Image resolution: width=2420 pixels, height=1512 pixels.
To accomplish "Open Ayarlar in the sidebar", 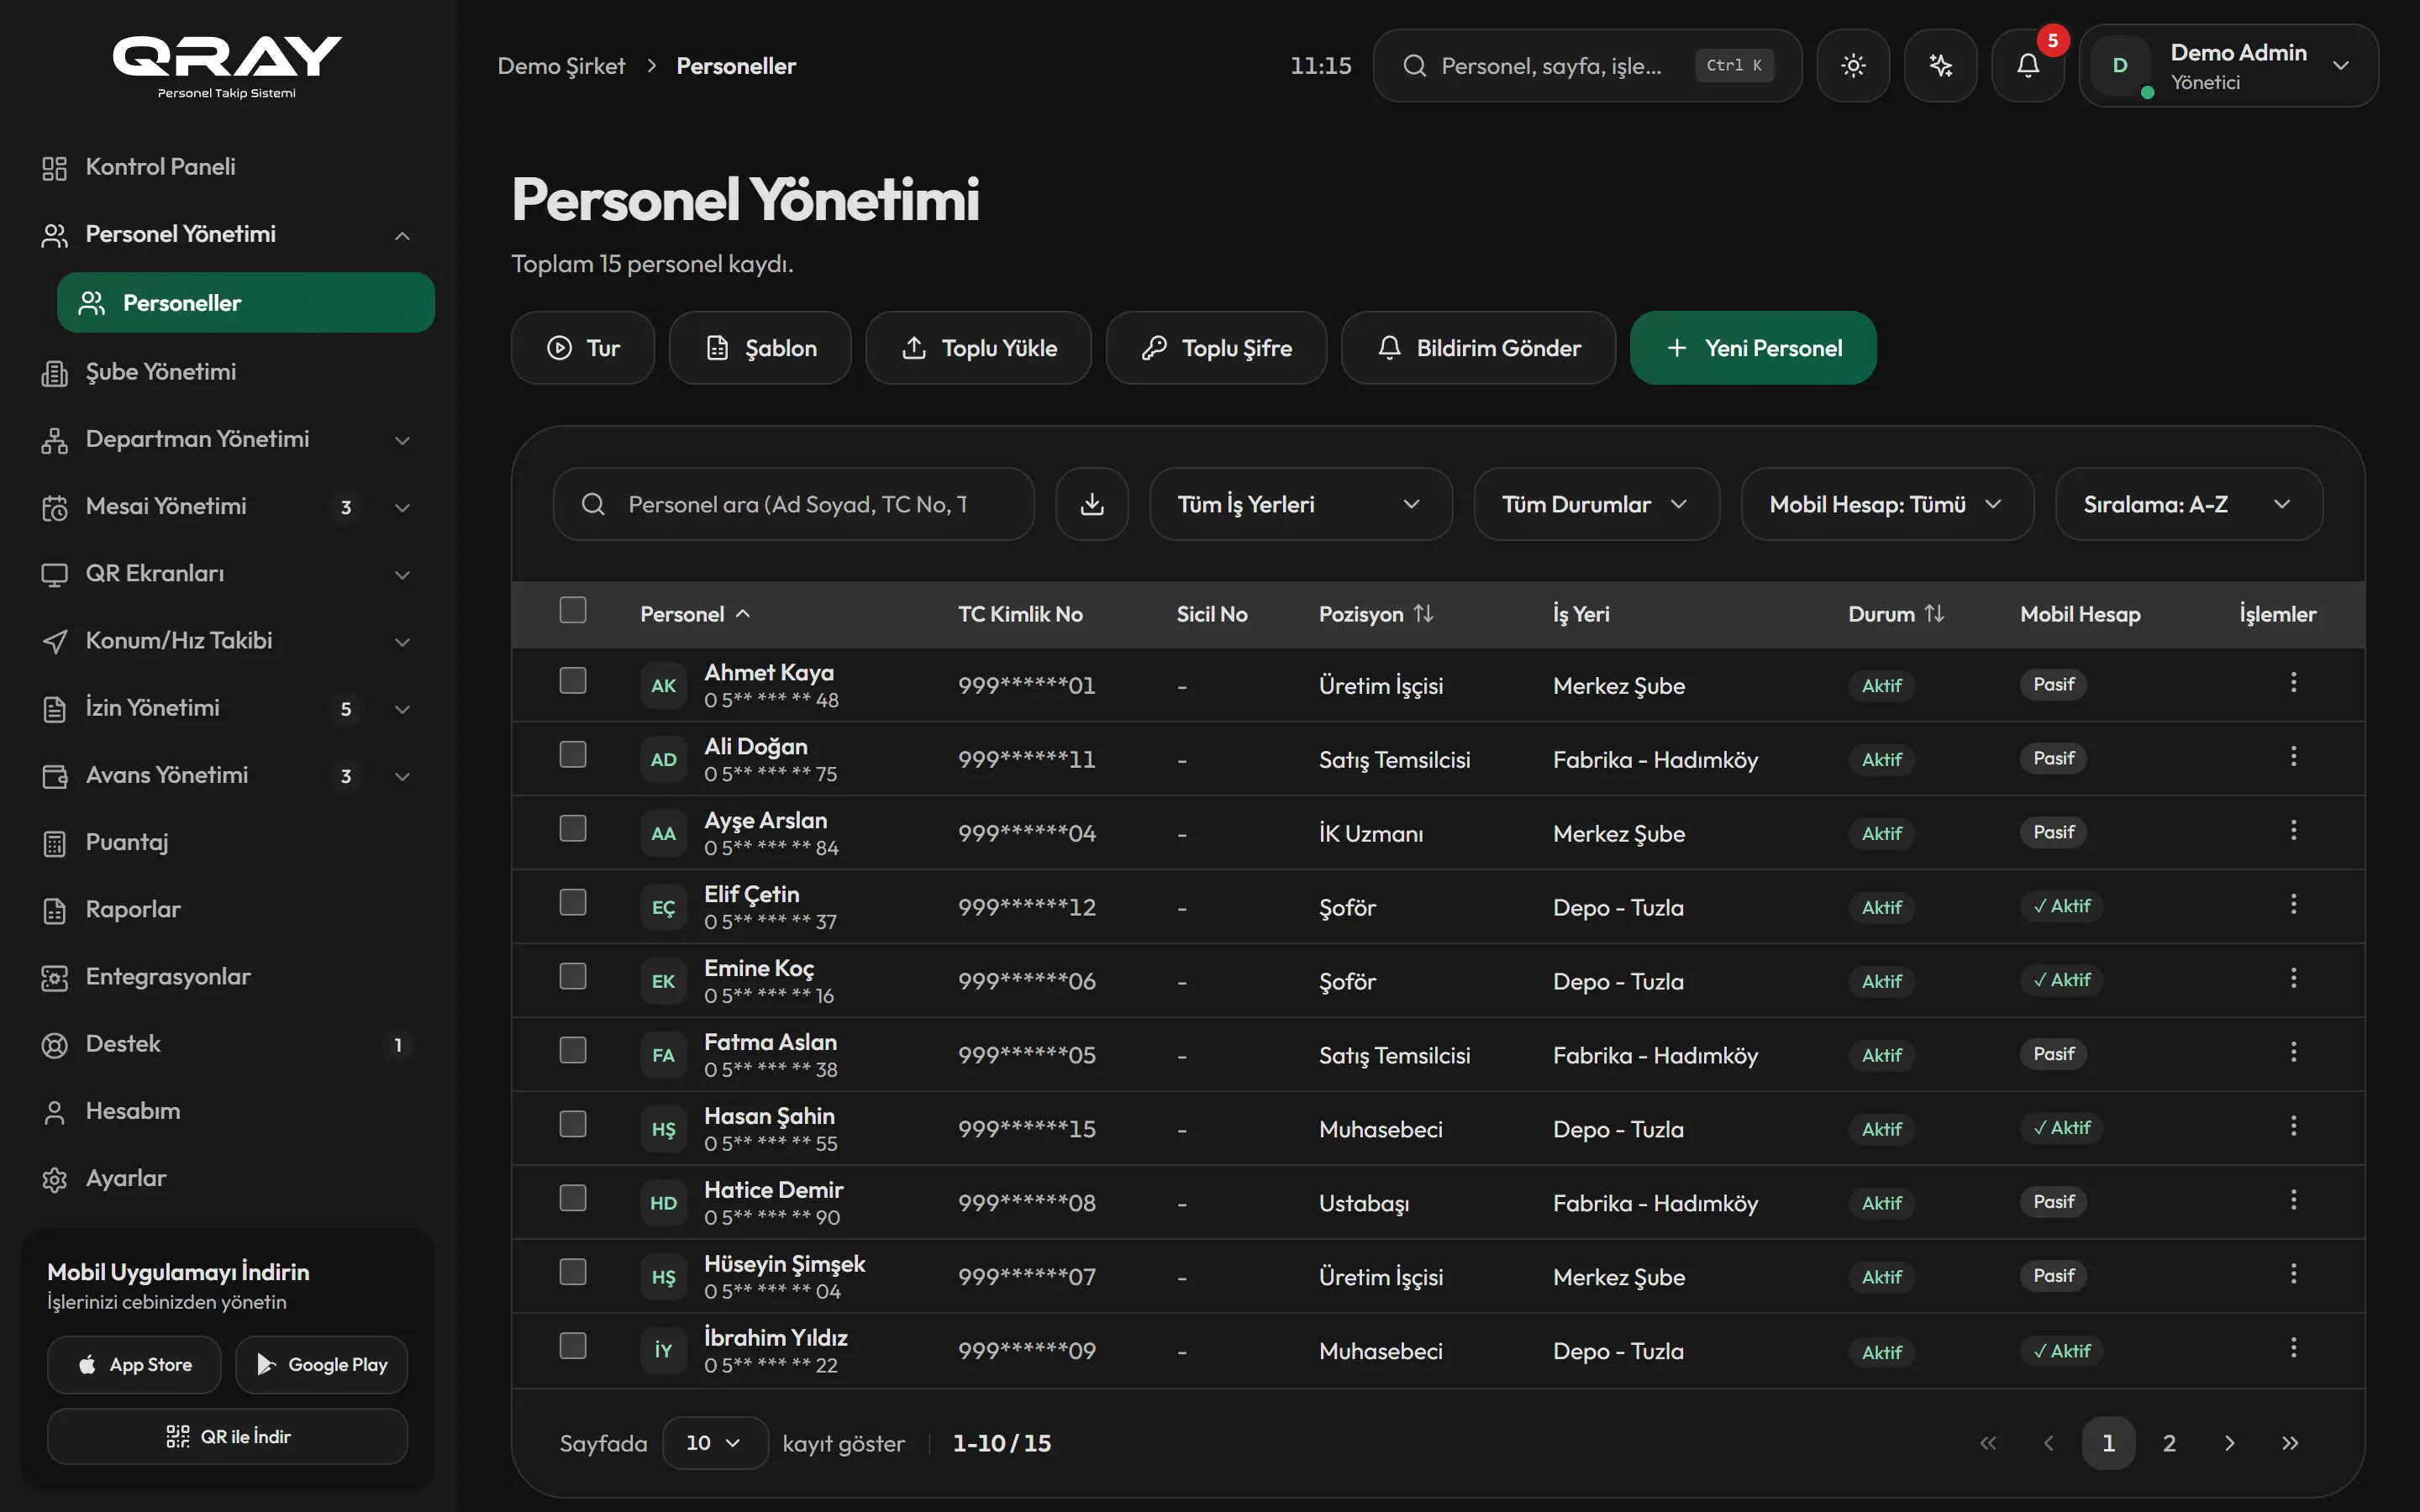I will pos(228,1179).
